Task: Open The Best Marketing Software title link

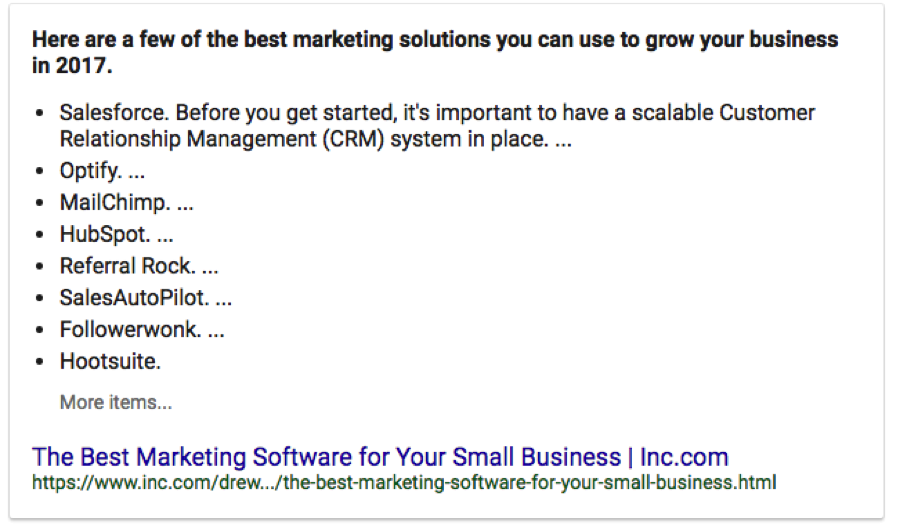Action: point(380,457)
